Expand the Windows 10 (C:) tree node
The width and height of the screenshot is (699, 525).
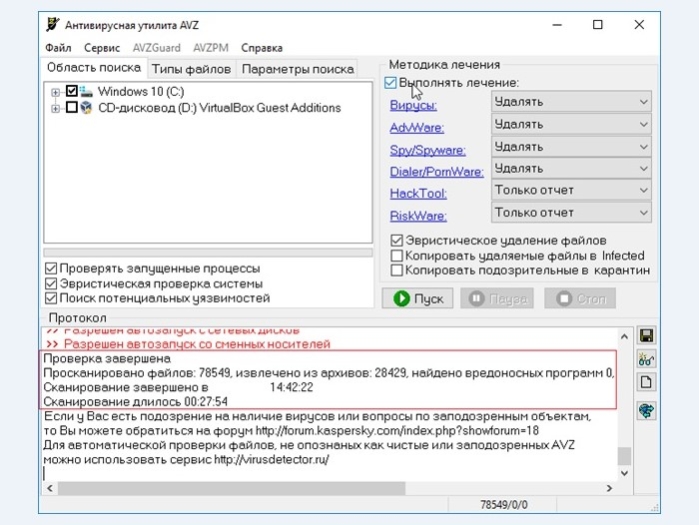coord(55,92)
